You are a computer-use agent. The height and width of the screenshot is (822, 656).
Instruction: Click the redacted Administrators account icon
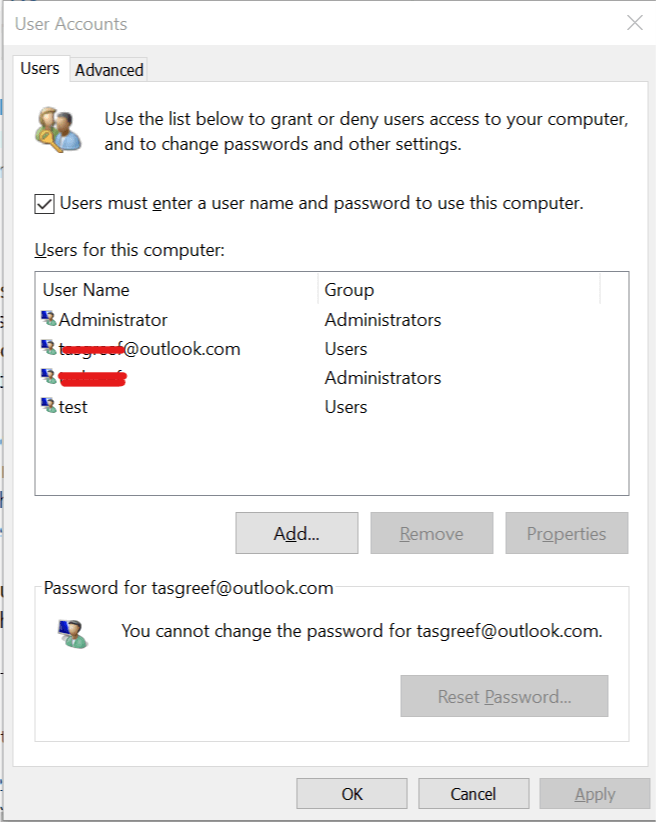pyautogui.click(x=49, y=376)
